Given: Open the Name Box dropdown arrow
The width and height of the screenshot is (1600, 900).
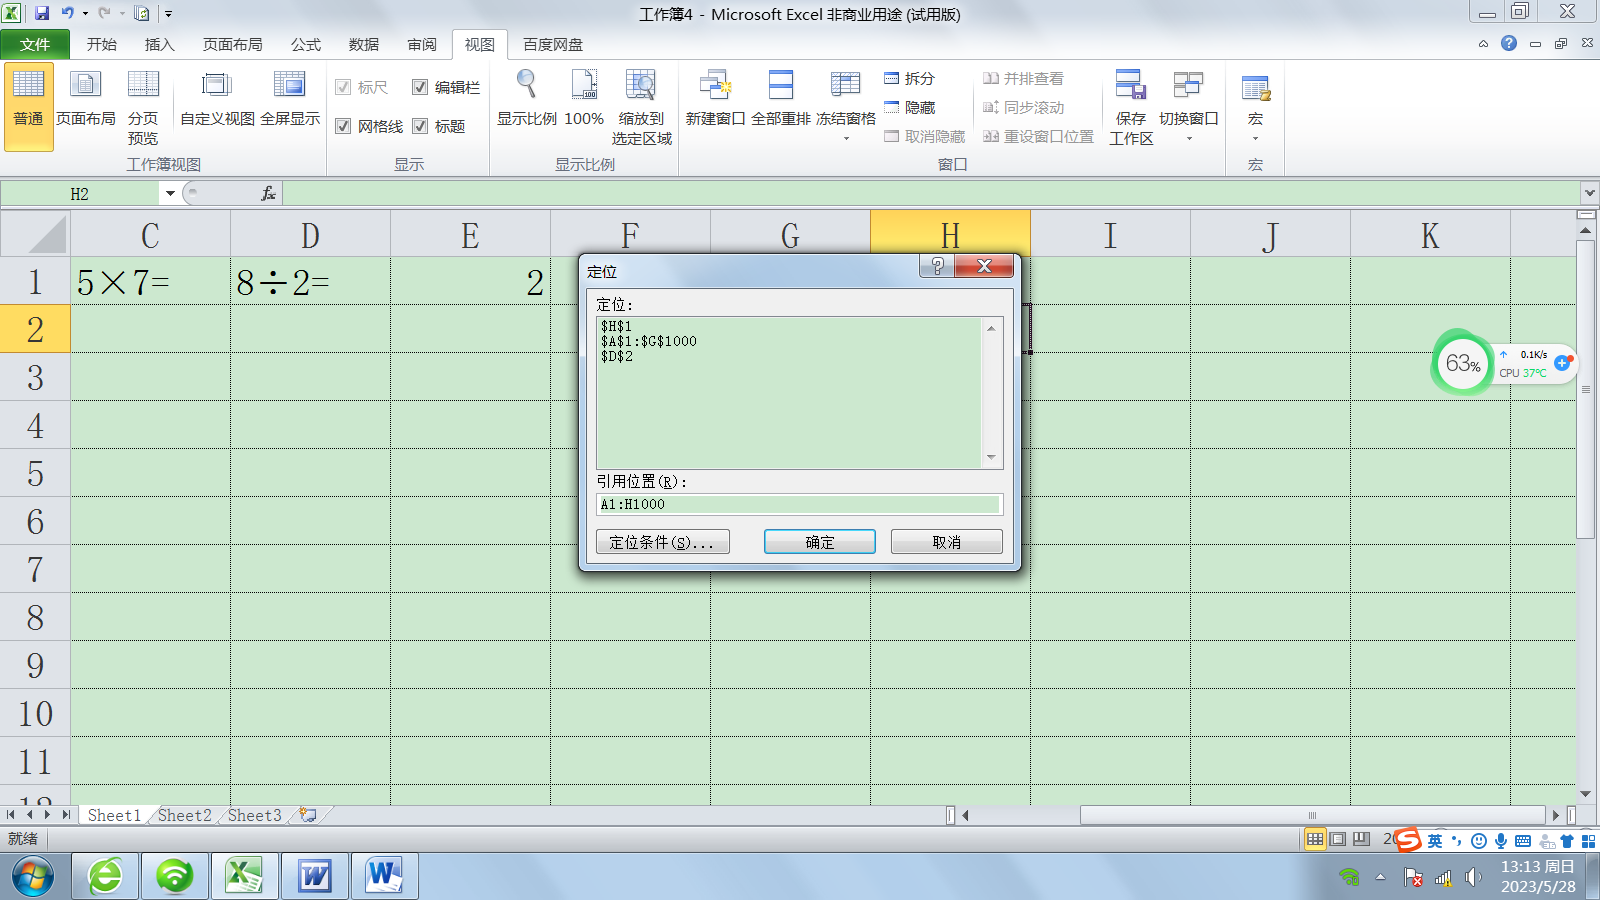Looking at the screenshot, I should 170,193.
